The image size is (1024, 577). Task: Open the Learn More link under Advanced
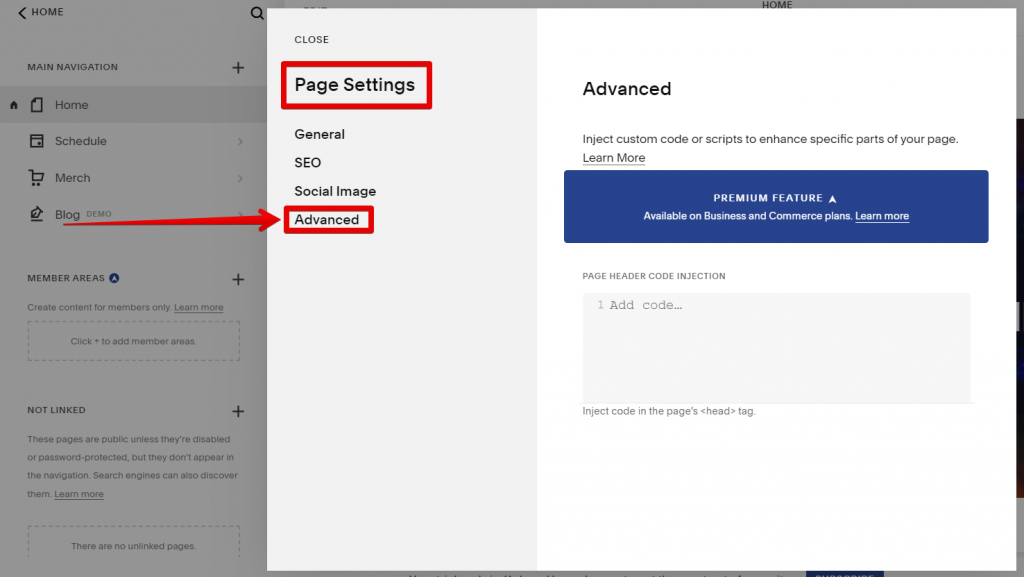coord(613,157)
